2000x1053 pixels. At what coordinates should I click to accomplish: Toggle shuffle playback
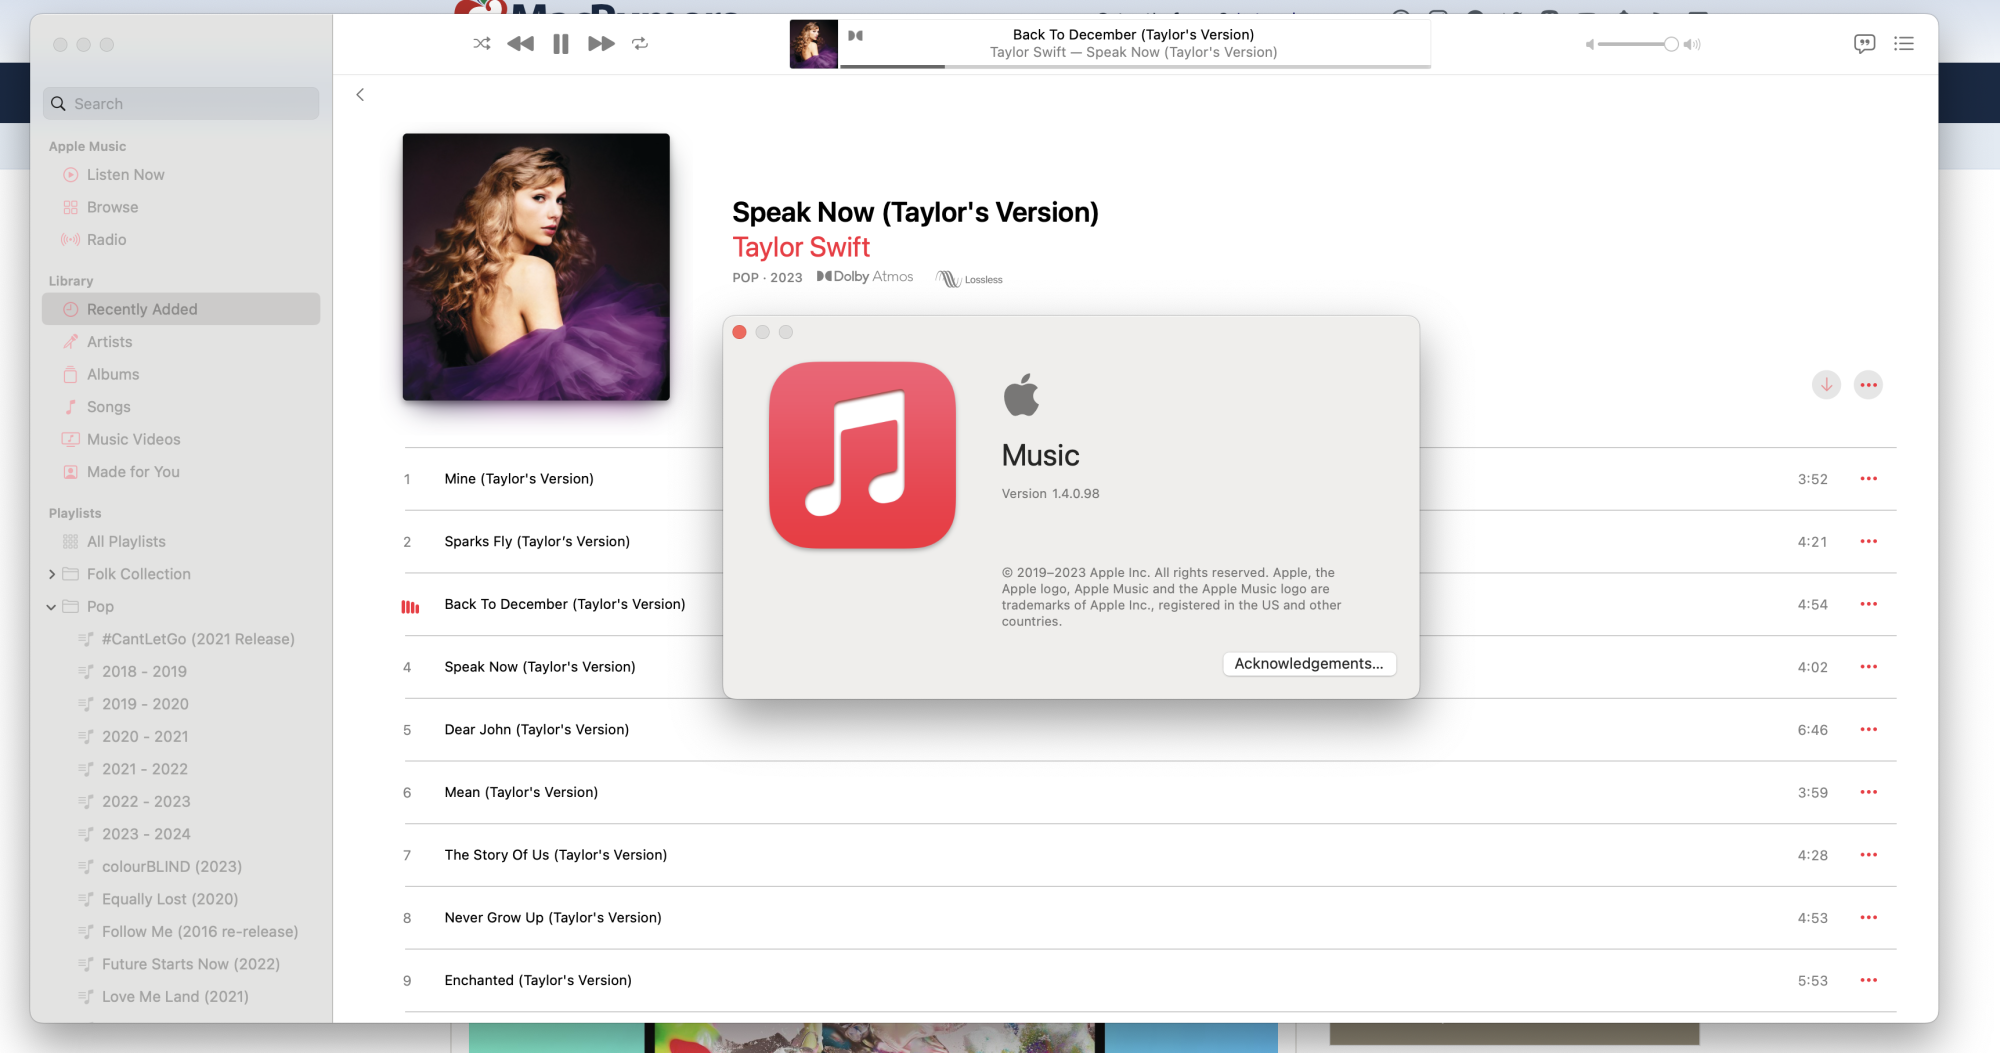482,43
